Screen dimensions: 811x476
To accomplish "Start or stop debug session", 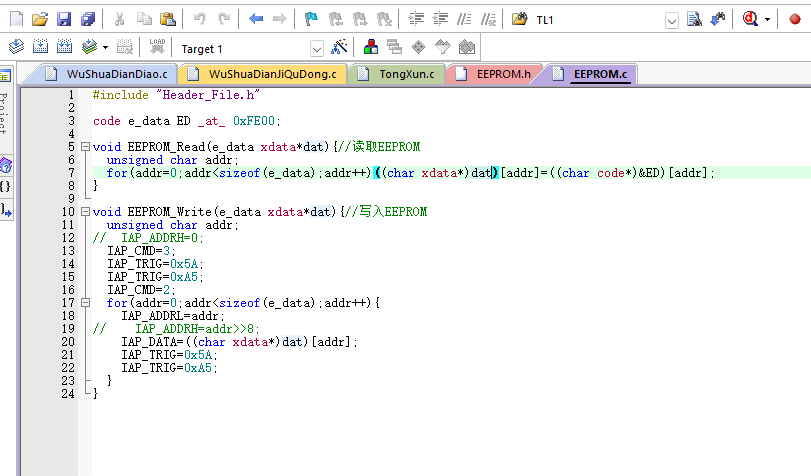I will click(x=750, y=20).
